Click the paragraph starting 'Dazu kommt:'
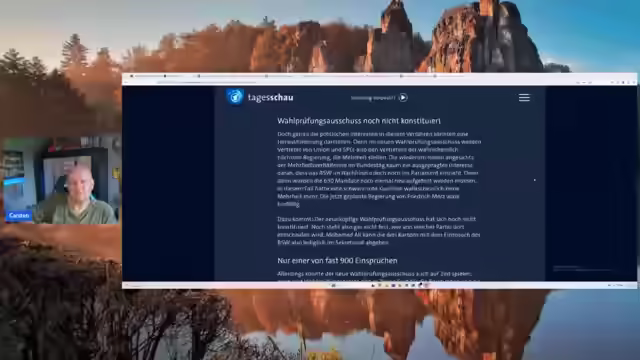This screenshot has height=360, width=640. tap(379, 231)
